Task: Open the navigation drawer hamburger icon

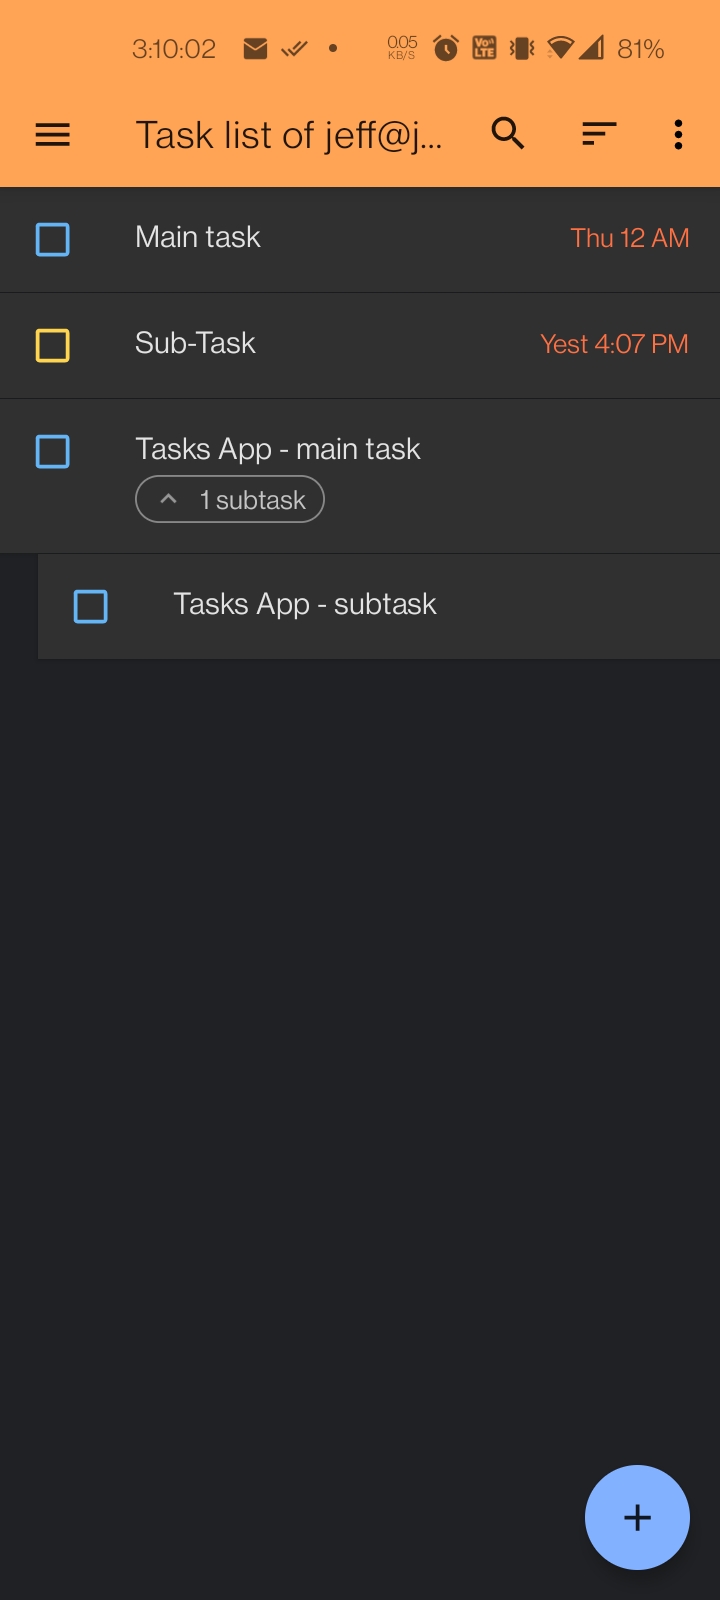Action: click(x=52, y=134)
